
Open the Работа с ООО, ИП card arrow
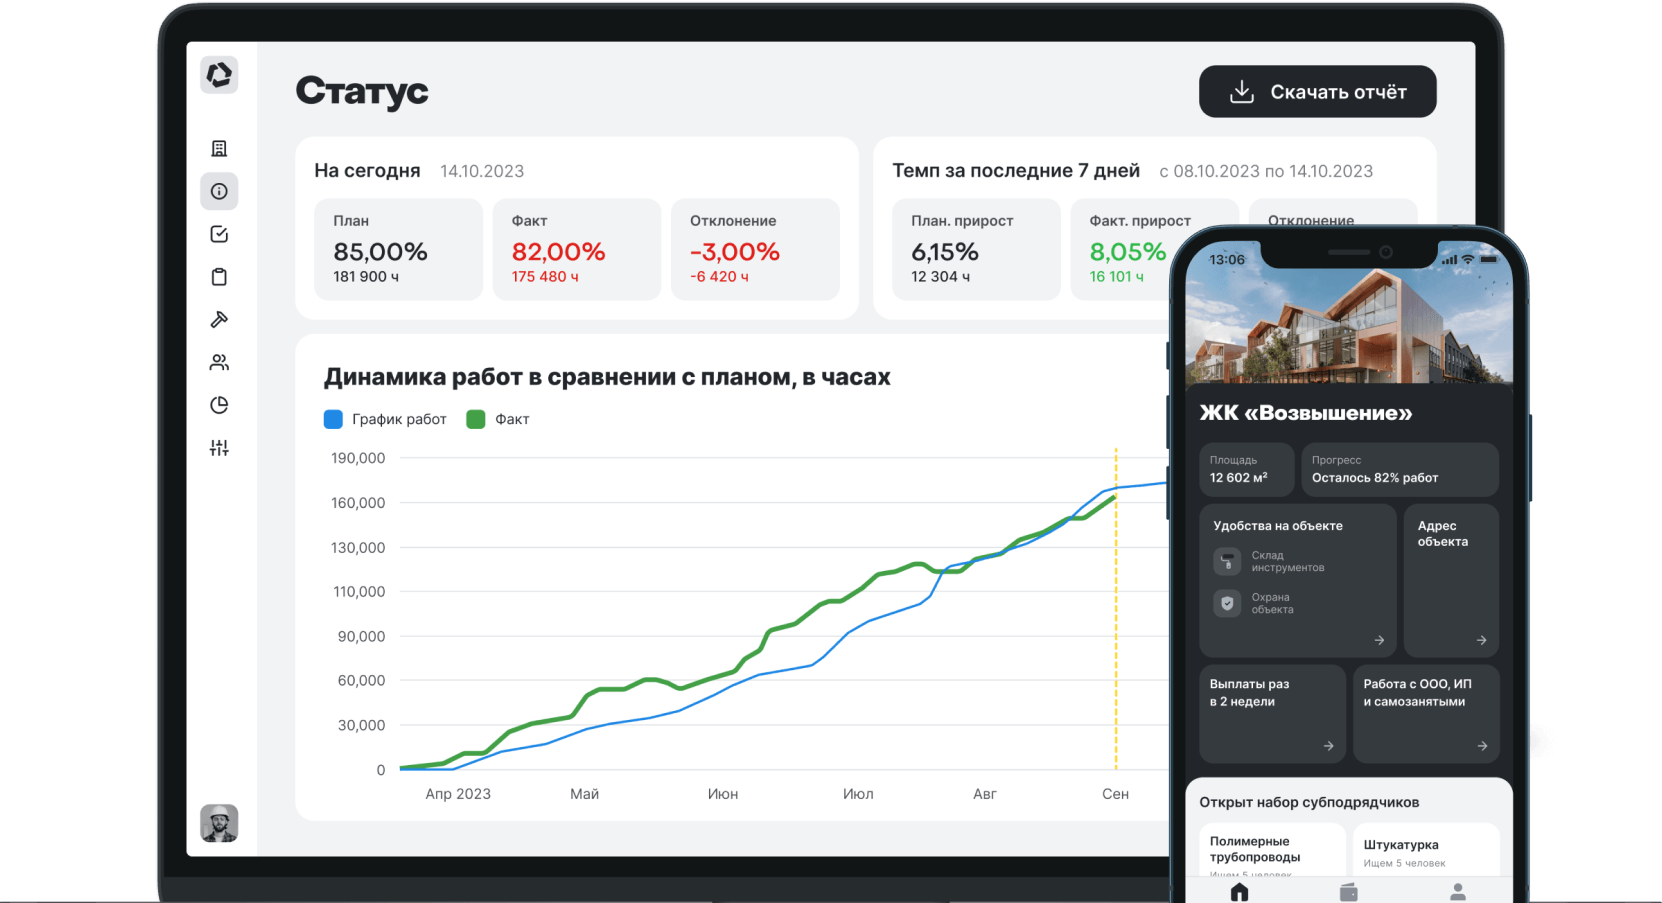1482,746
